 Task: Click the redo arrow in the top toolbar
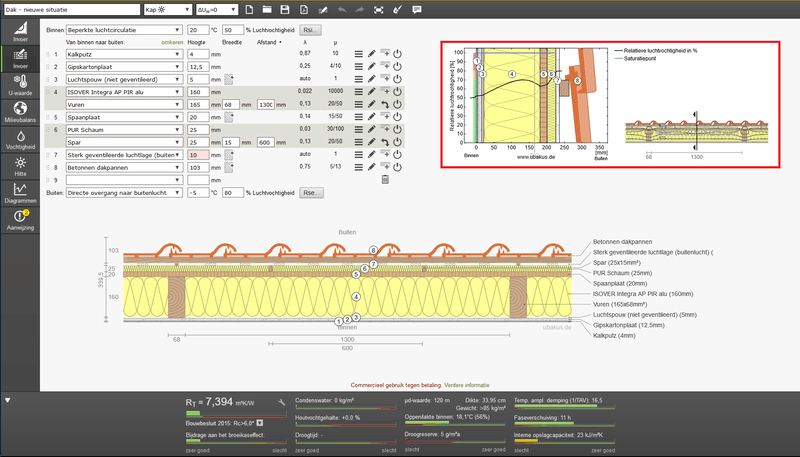click(360, 10)
